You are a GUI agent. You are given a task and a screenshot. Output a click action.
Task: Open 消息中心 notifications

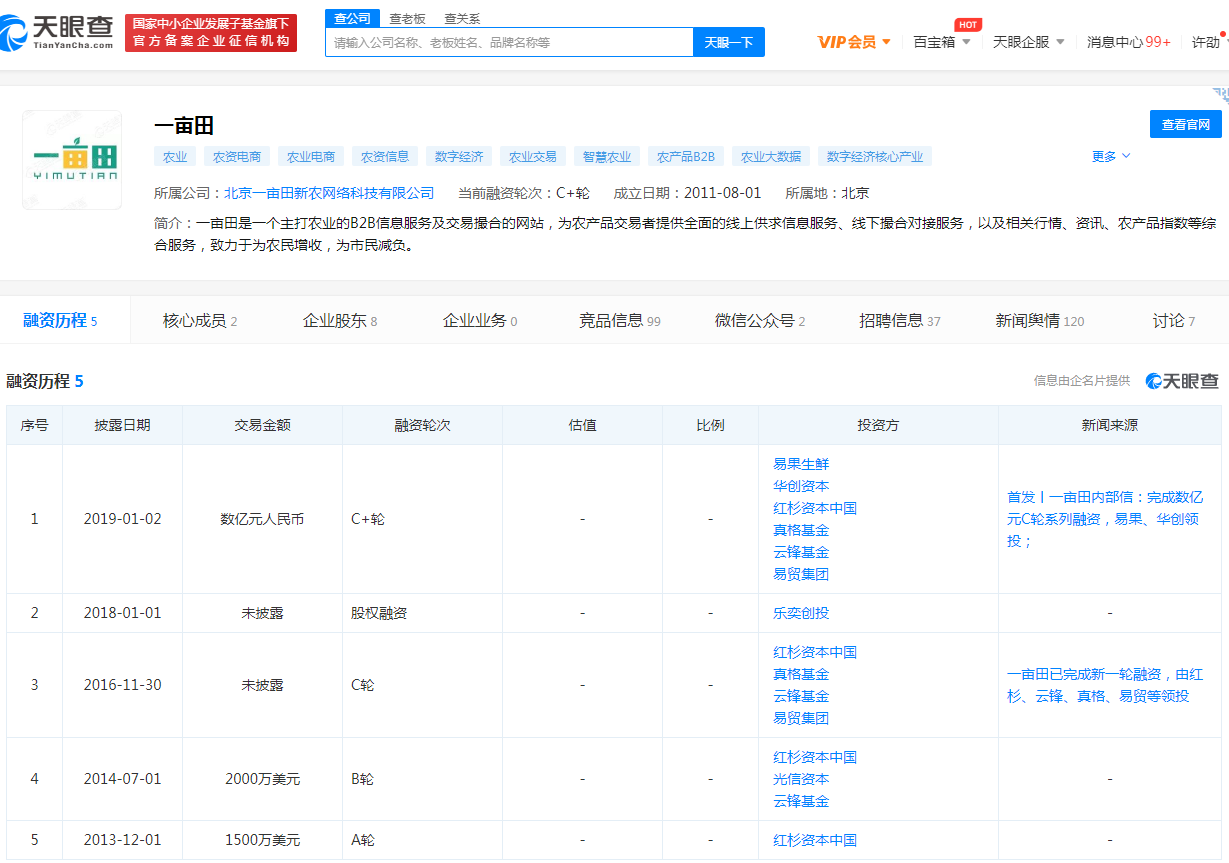click(x=1128, y=42)
